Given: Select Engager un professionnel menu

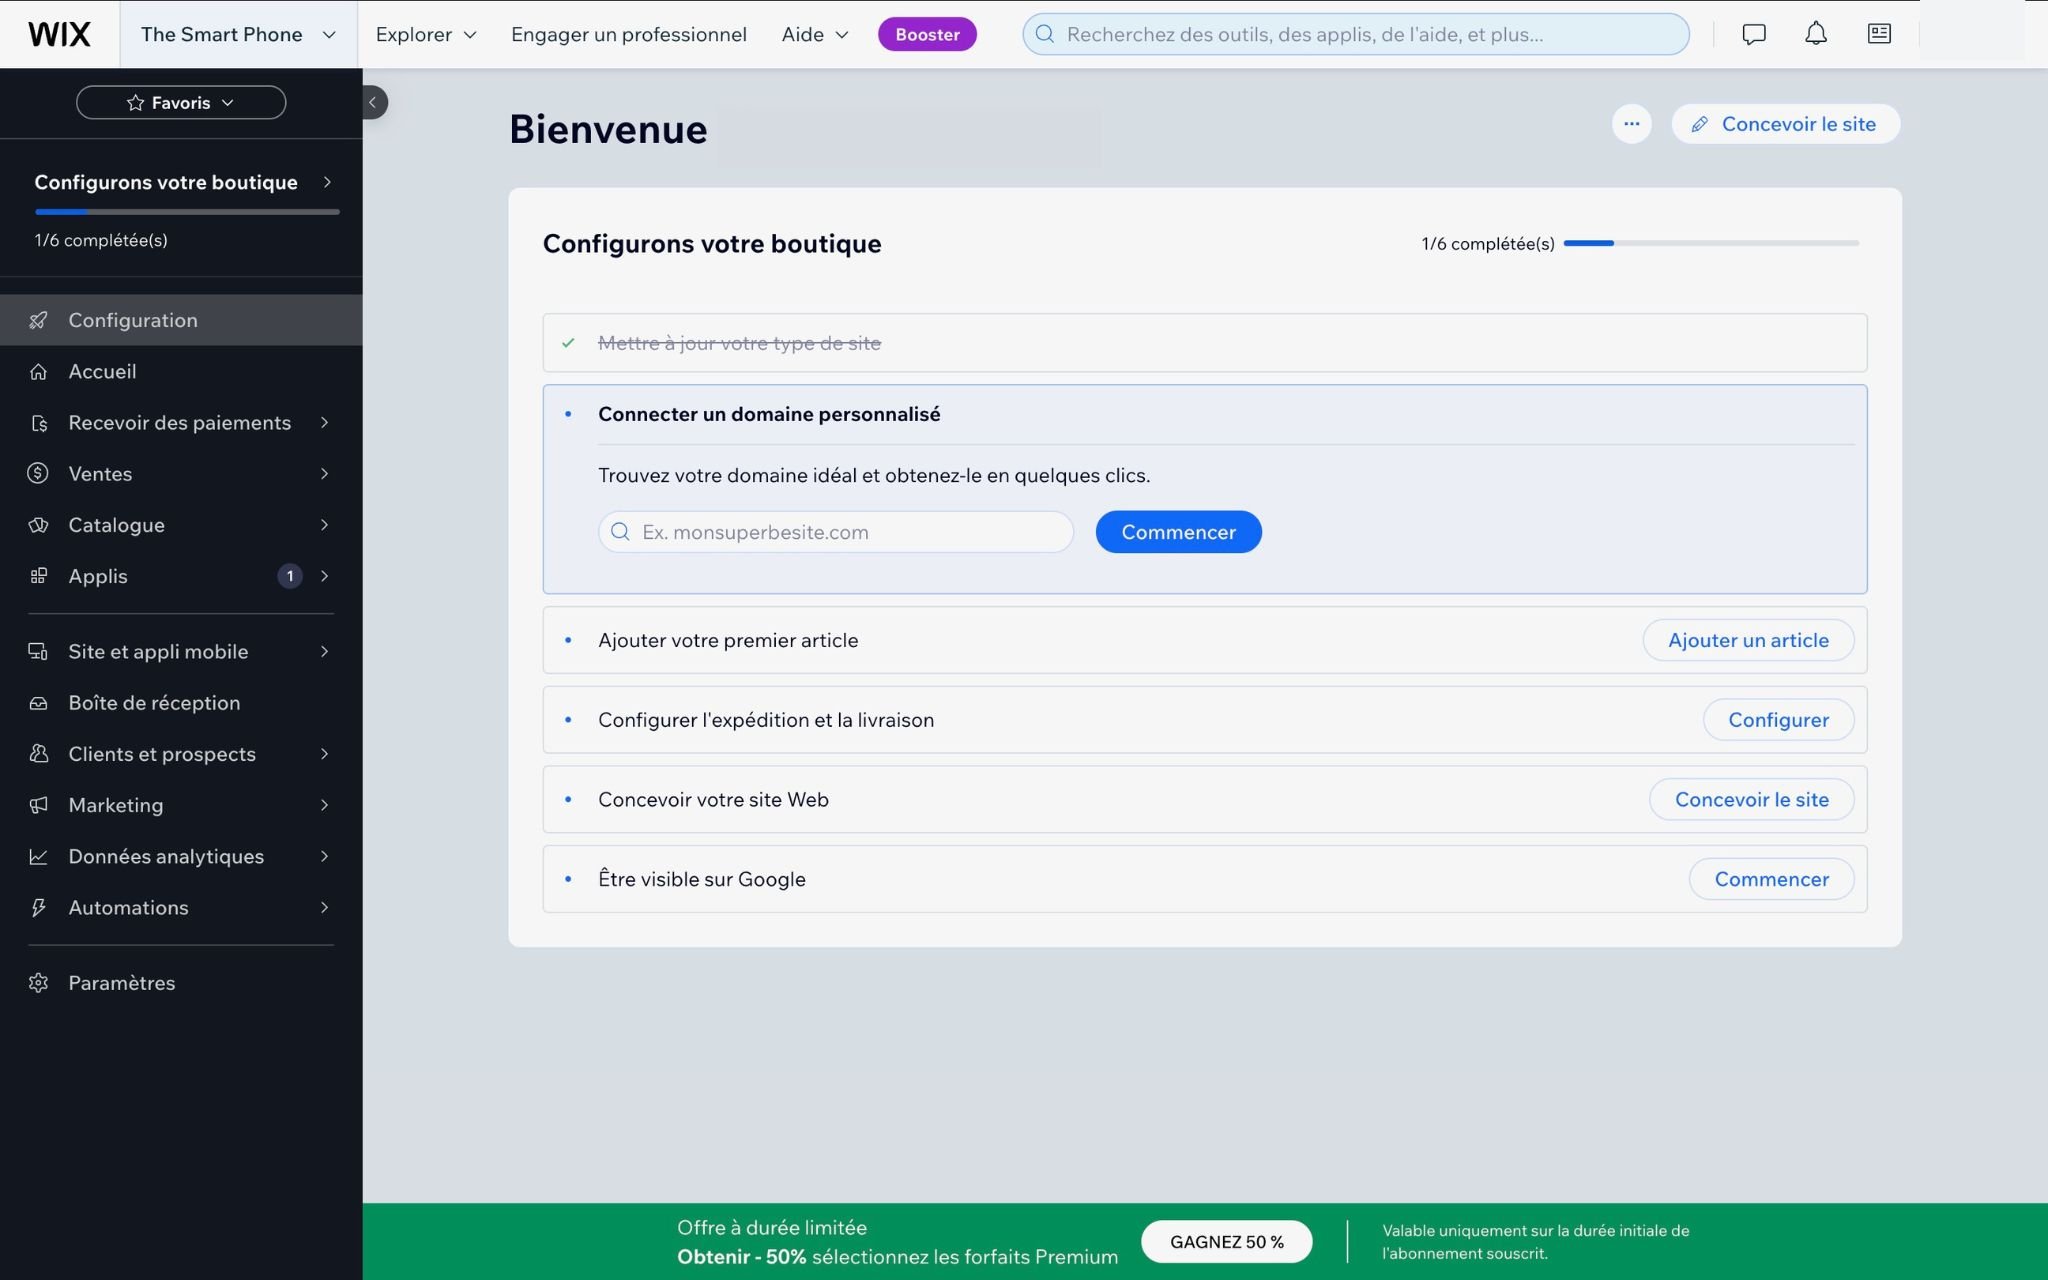Looking at the screenshot, I should click(629, 34).
